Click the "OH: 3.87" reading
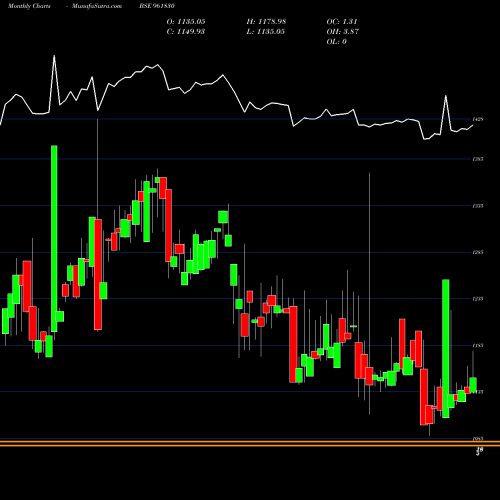Image resolution: width=500 pixels, height=500 pixels. pyautogui.click(x=343, y=32)
